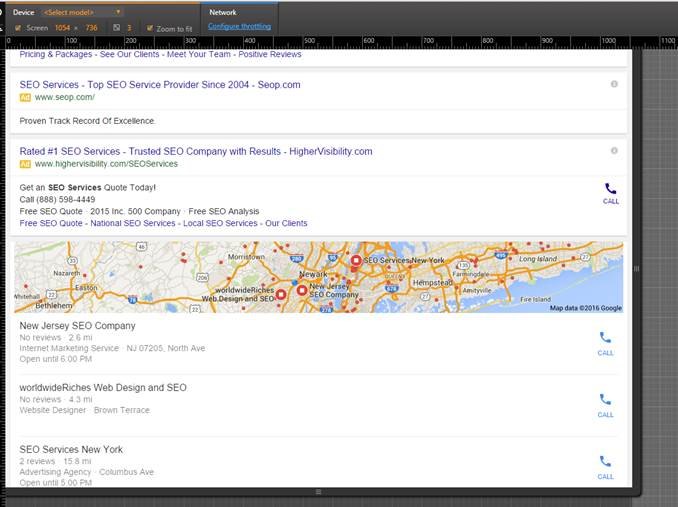Viewport: 678px width, 507px height.
Task: Open the Our Clients sitelink
Action: pyautogui.click(x=286, y=223)
